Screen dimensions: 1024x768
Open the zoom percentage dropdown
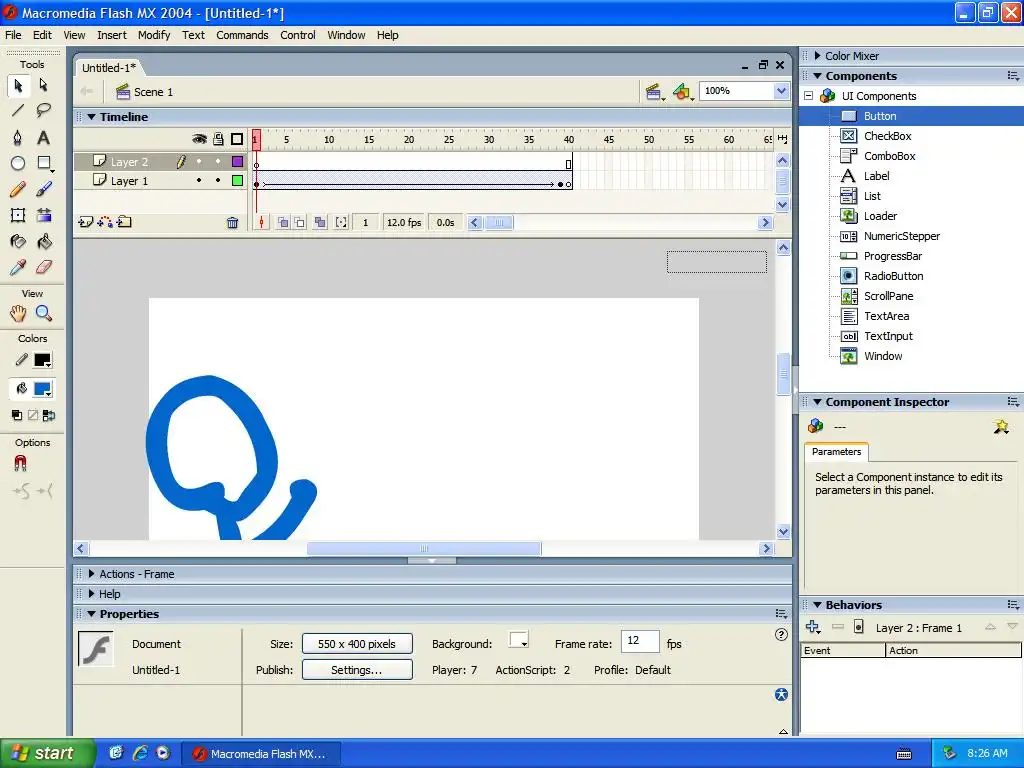coord(781,91)
